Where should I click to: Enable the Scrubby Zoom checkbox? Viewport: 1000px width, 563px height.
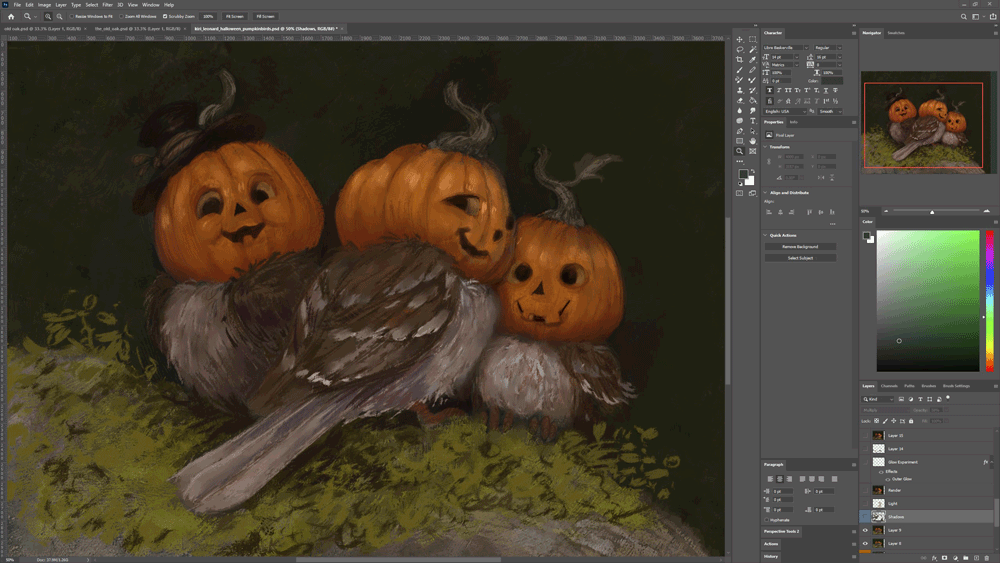(x=165, y=17)
